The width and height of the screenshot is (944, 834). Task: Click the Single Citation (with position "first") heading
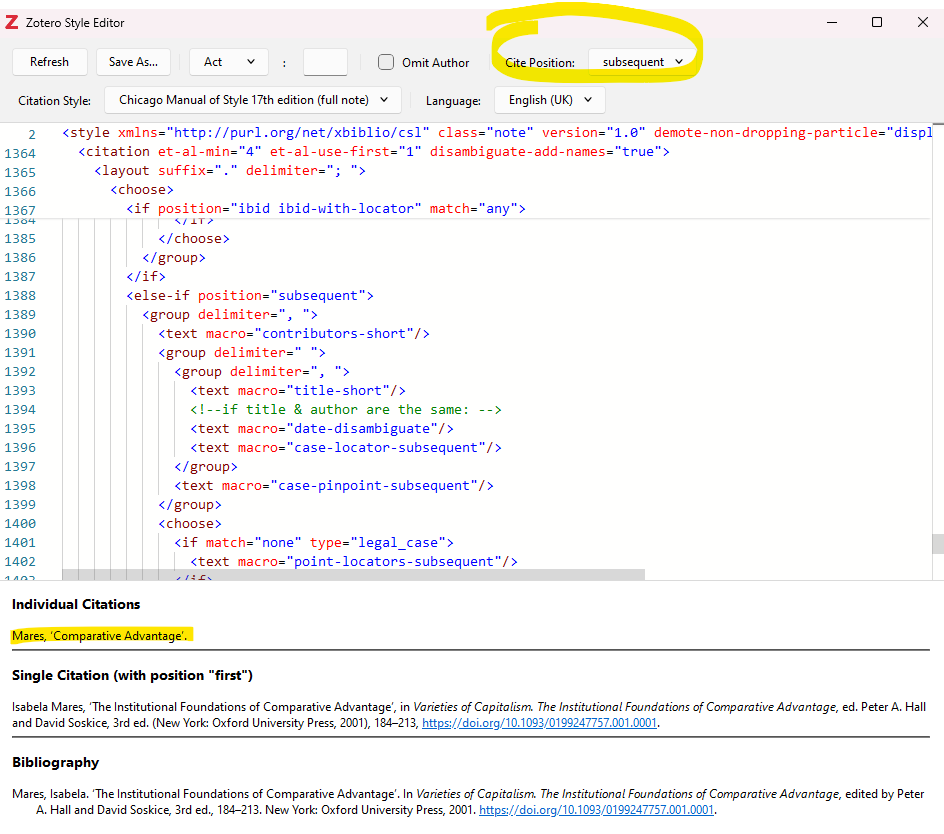132,676
